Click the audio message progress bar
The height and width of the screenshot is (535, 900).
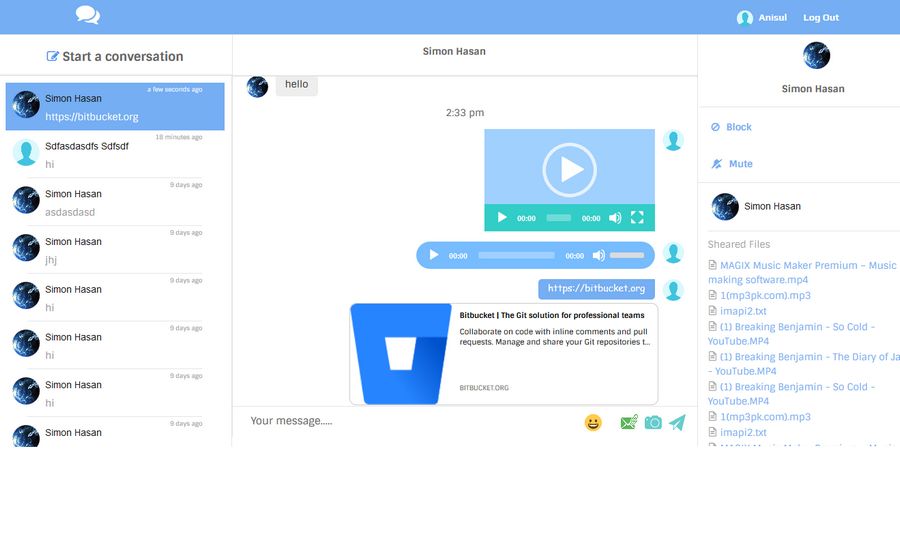[x=517, y=255]
